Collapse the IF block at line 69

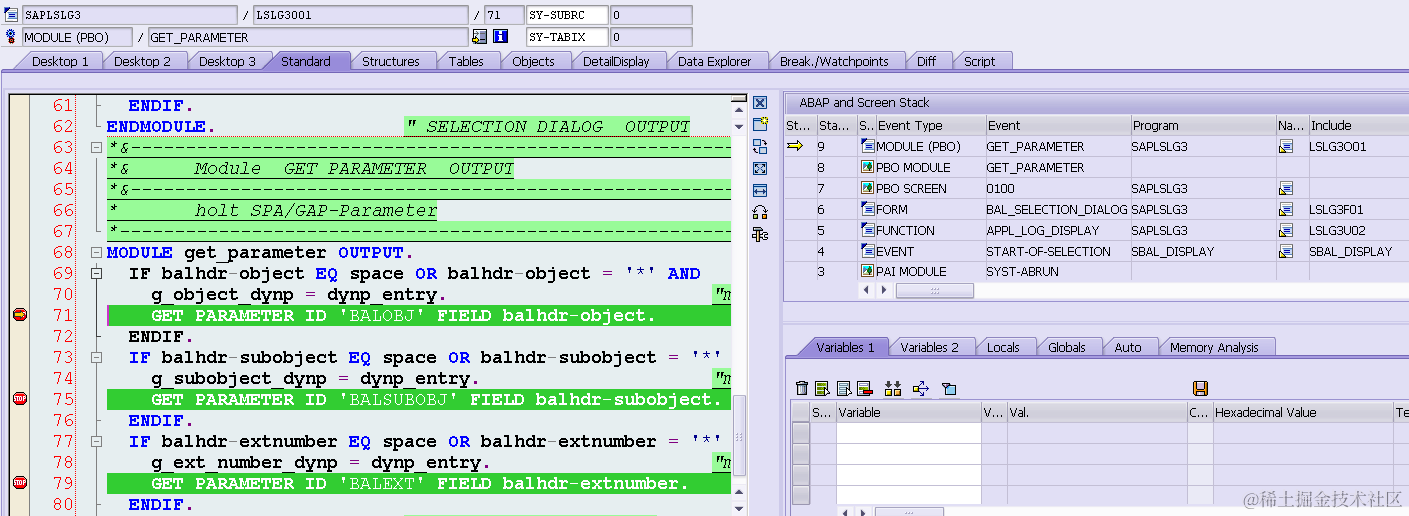97,273
